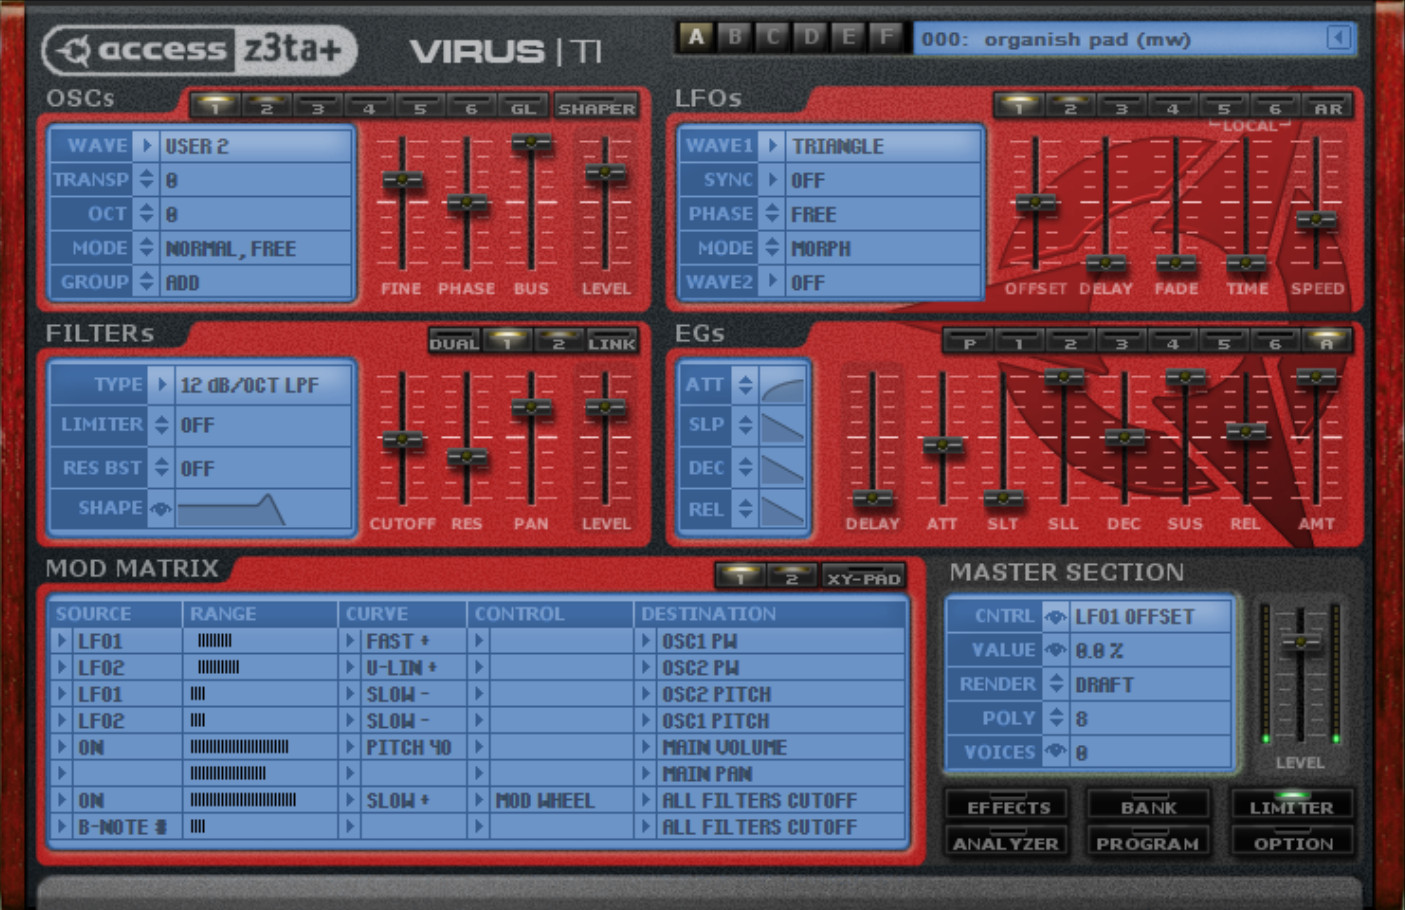
Task: Switch to mod matrix page 2
Action: pyautogui.click(x=791, y=578)
